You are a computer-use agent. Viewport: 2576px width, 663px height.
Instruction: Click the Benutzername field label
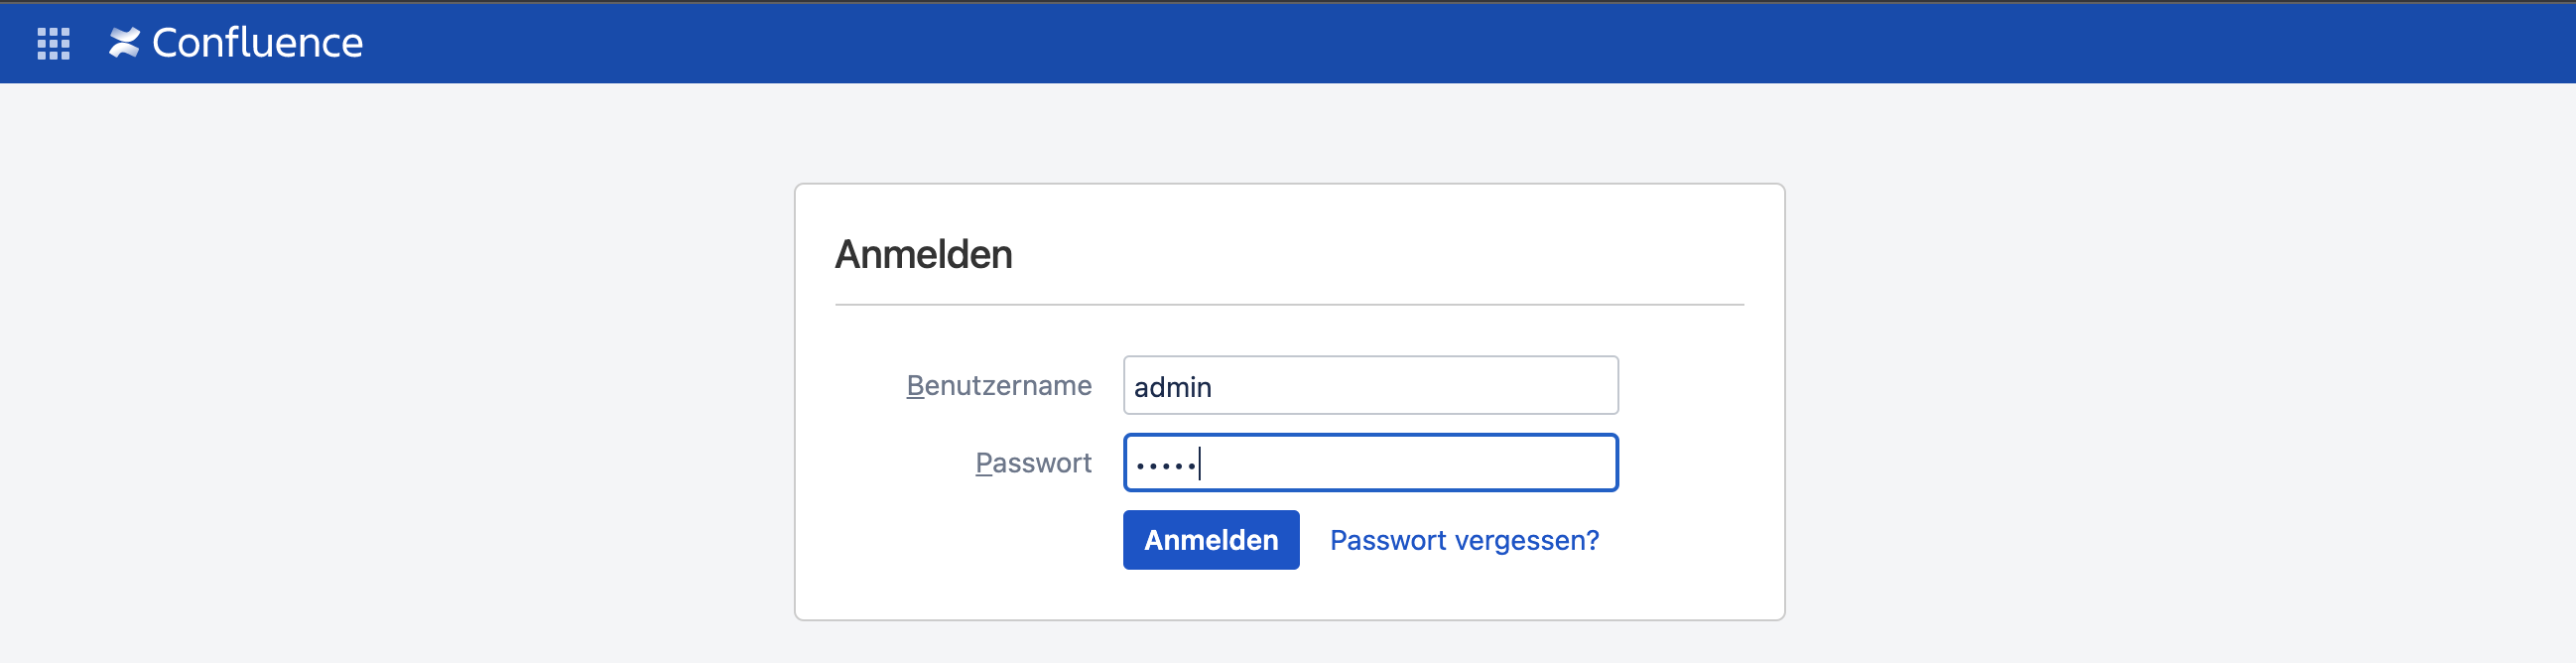[x=998, y=386]
